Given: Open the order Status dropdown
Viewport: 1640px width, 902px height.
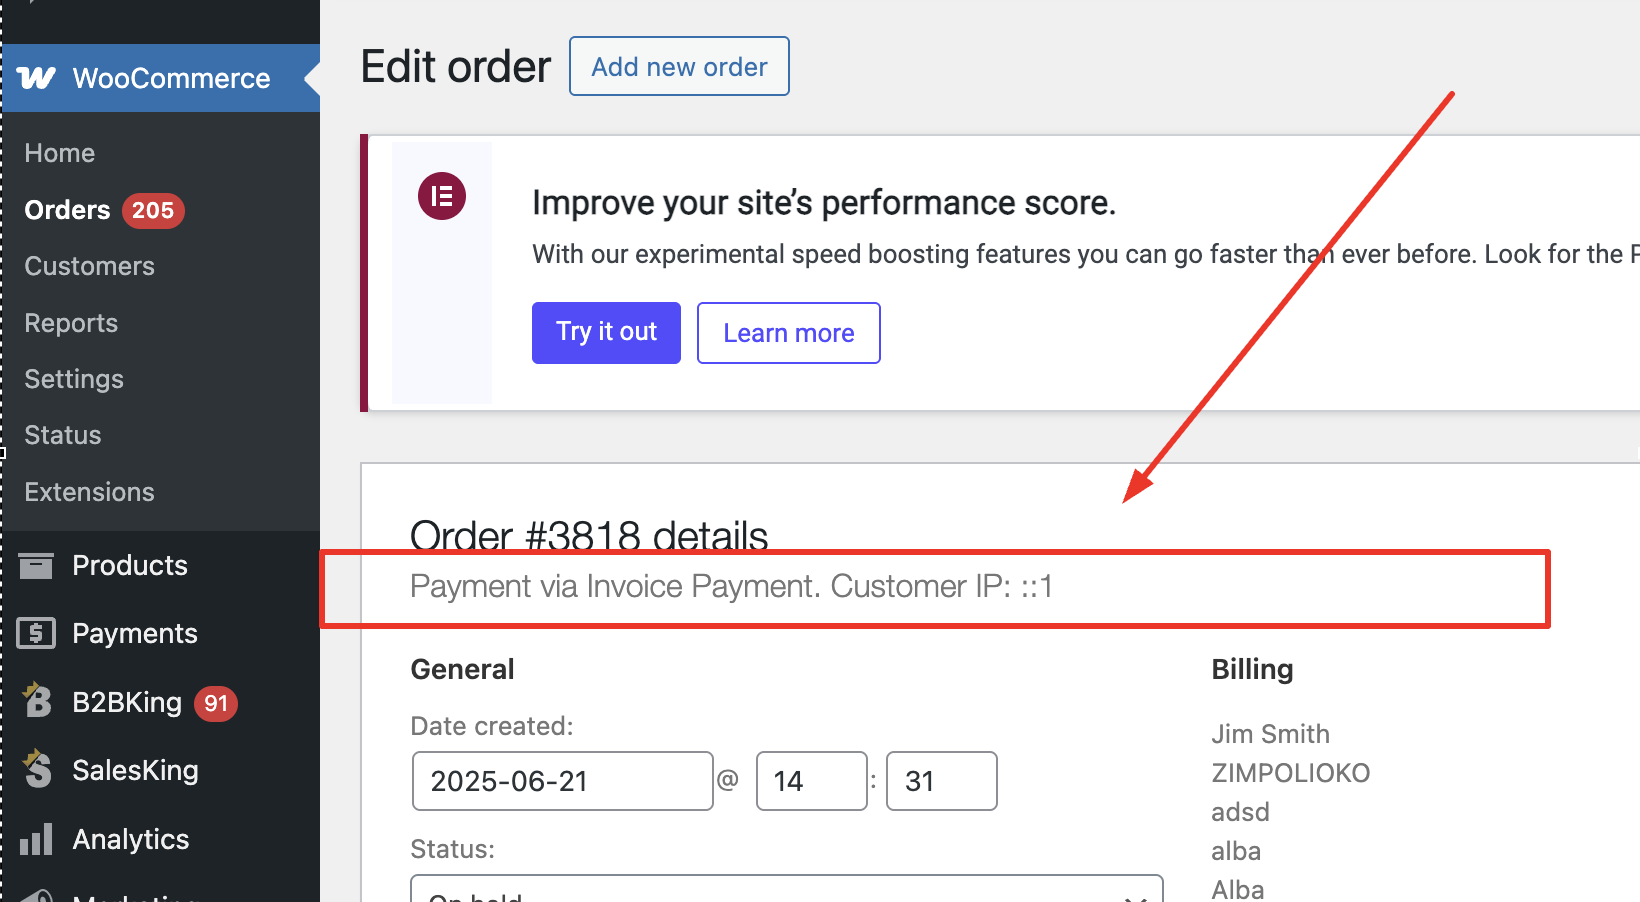Looking at the screenshot, I should tap(787, 889).
